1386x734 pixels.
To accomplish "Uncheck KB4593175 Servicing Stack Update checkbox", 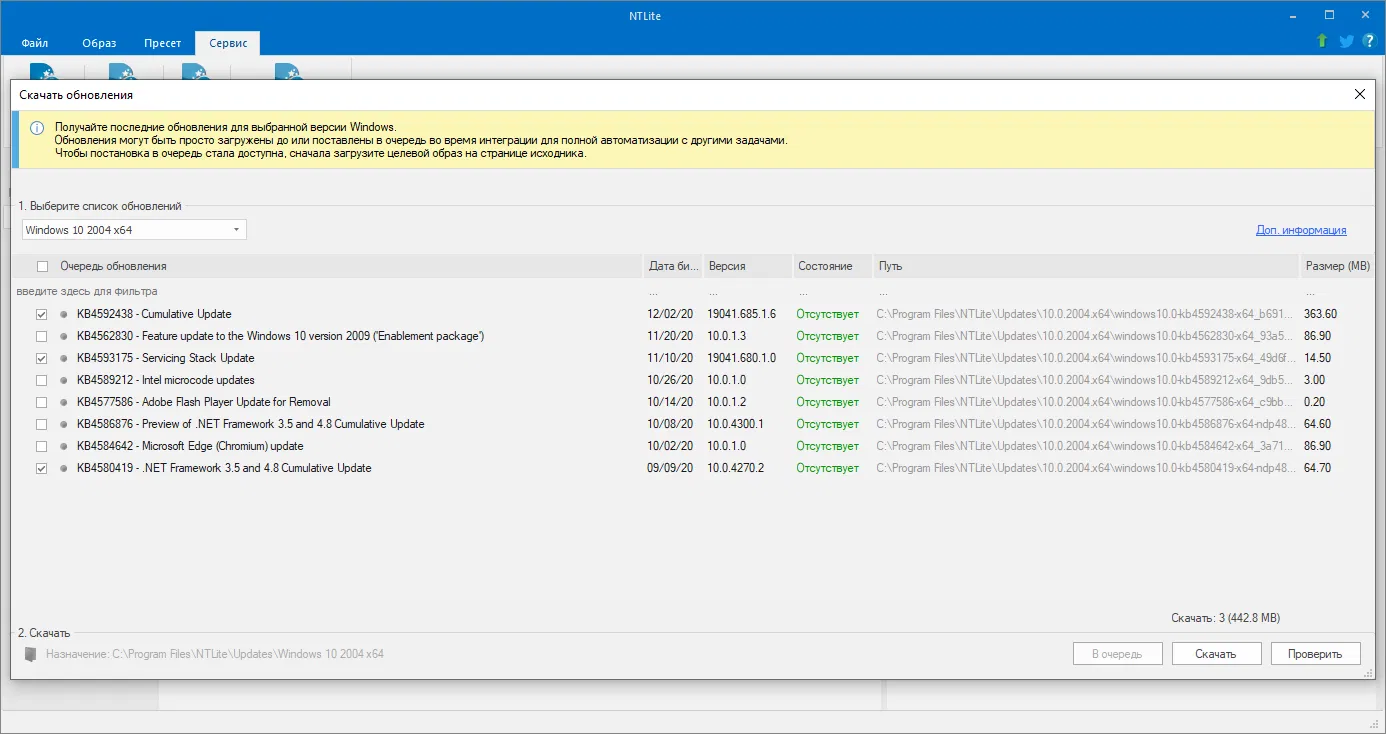I will (x=42, y=358).
